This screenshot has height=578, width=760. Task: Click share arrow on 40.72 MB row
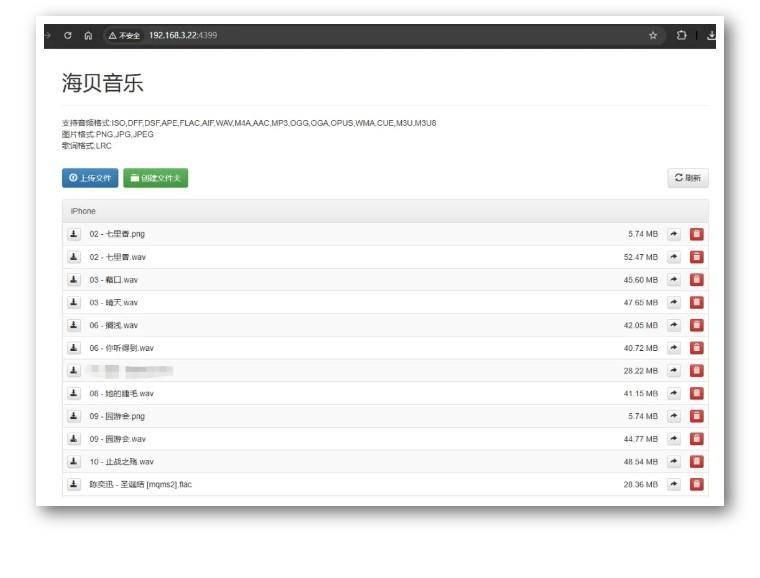(674, 348)
